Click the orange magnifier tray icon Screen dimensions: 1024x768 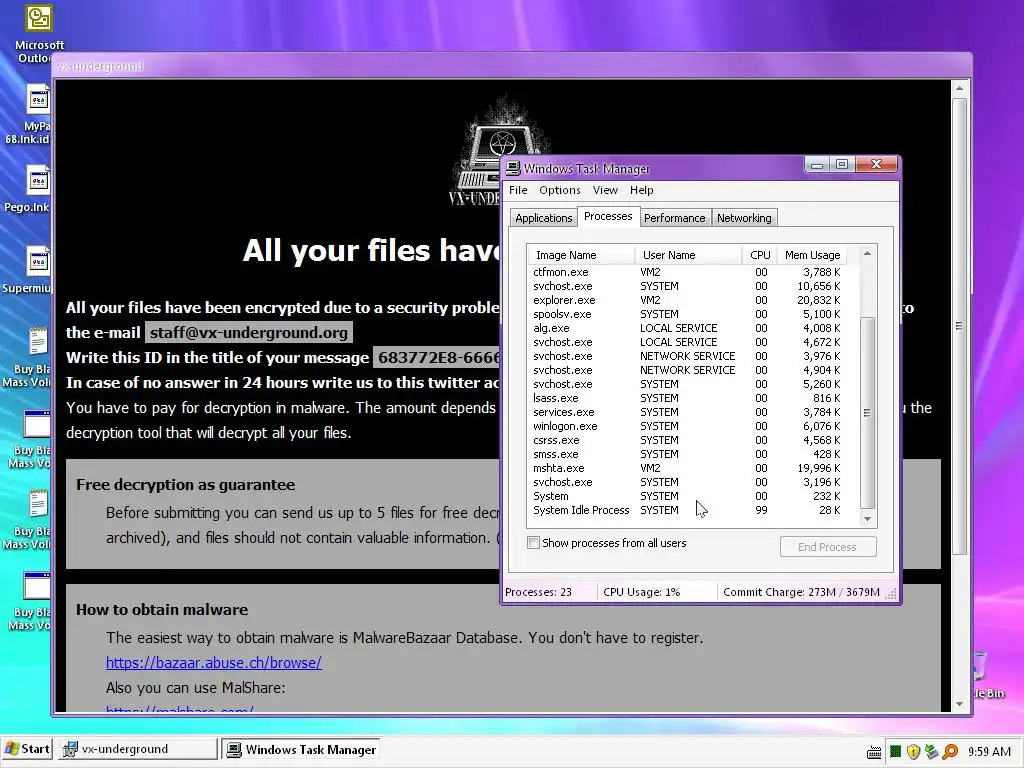[x=950, y=752]
